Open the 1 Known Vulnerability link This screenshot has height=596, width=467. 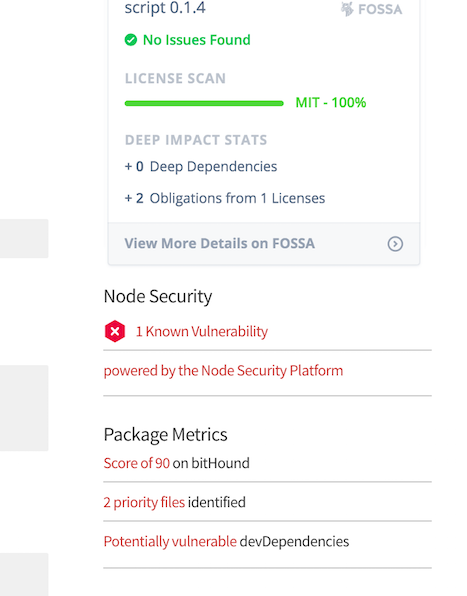[202, 331]
